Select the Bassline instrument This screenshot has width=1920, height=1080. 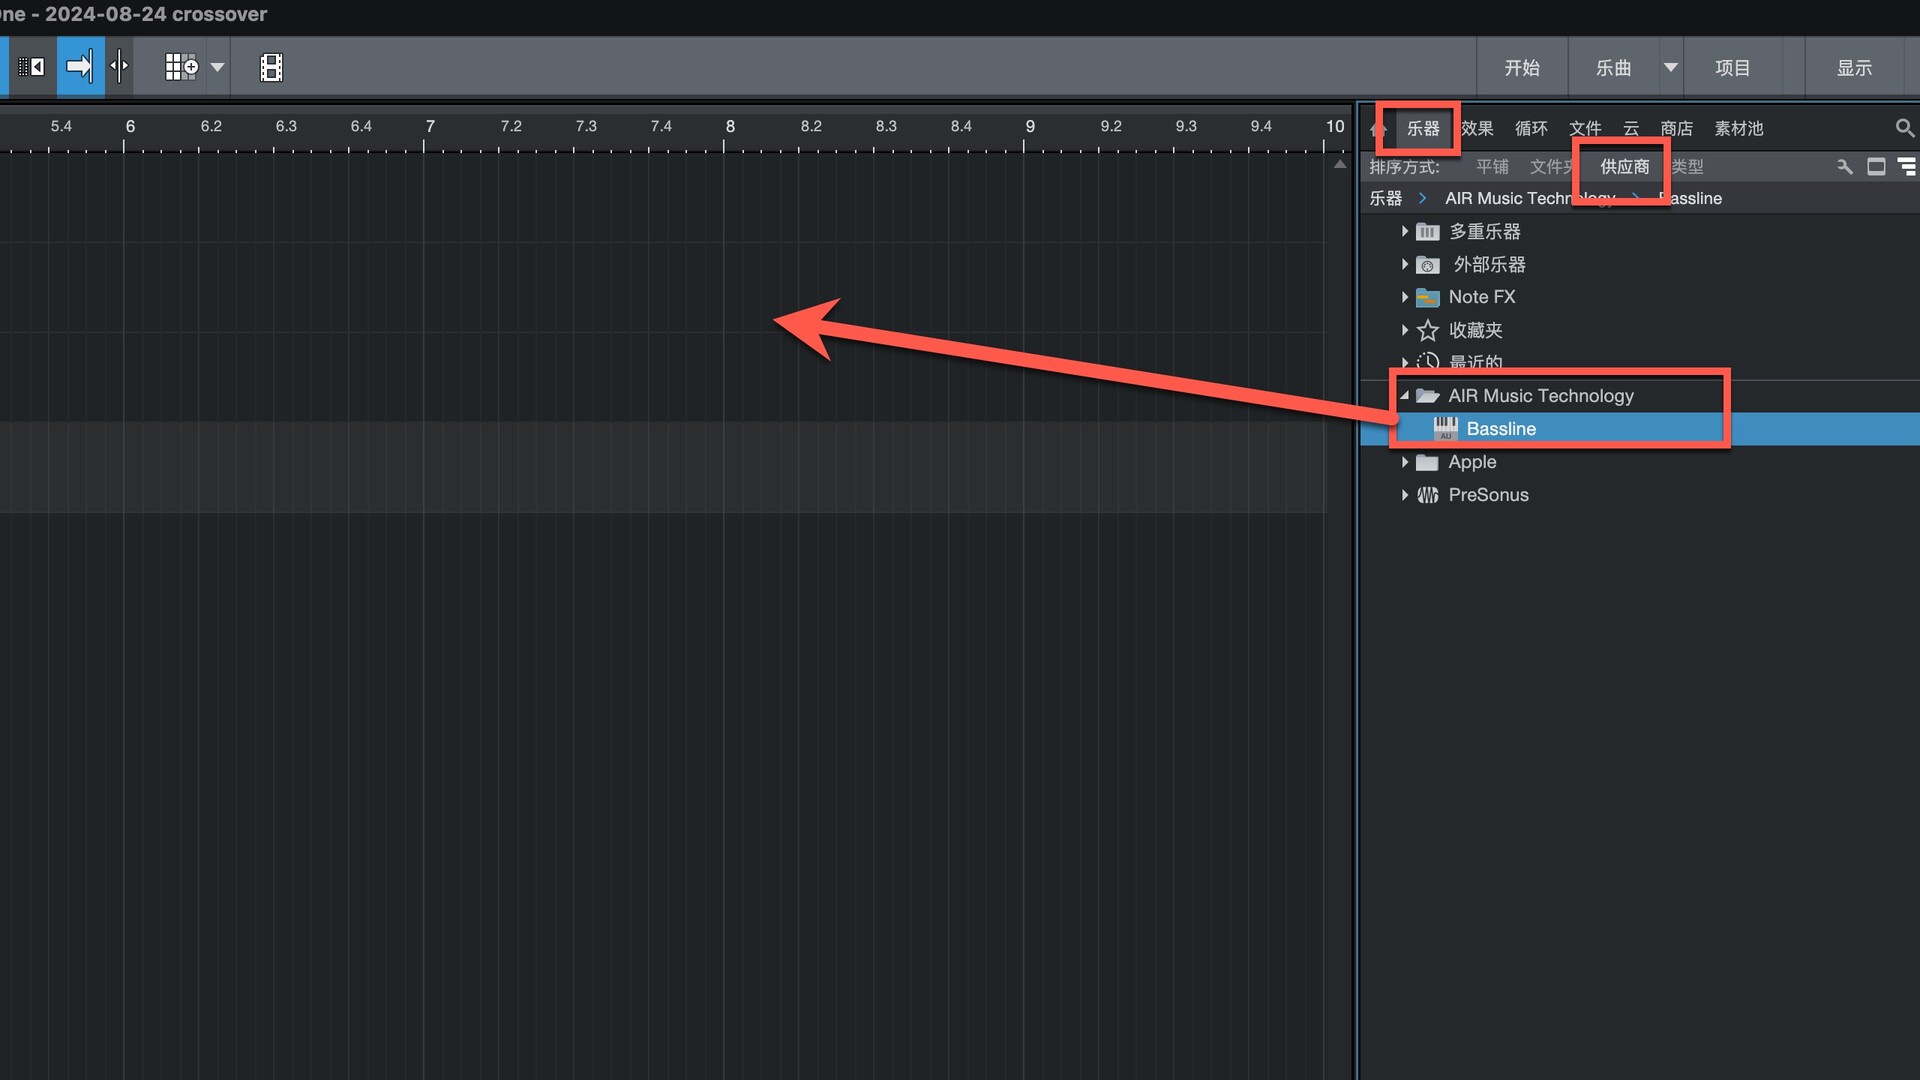(x=1500, y=429)
